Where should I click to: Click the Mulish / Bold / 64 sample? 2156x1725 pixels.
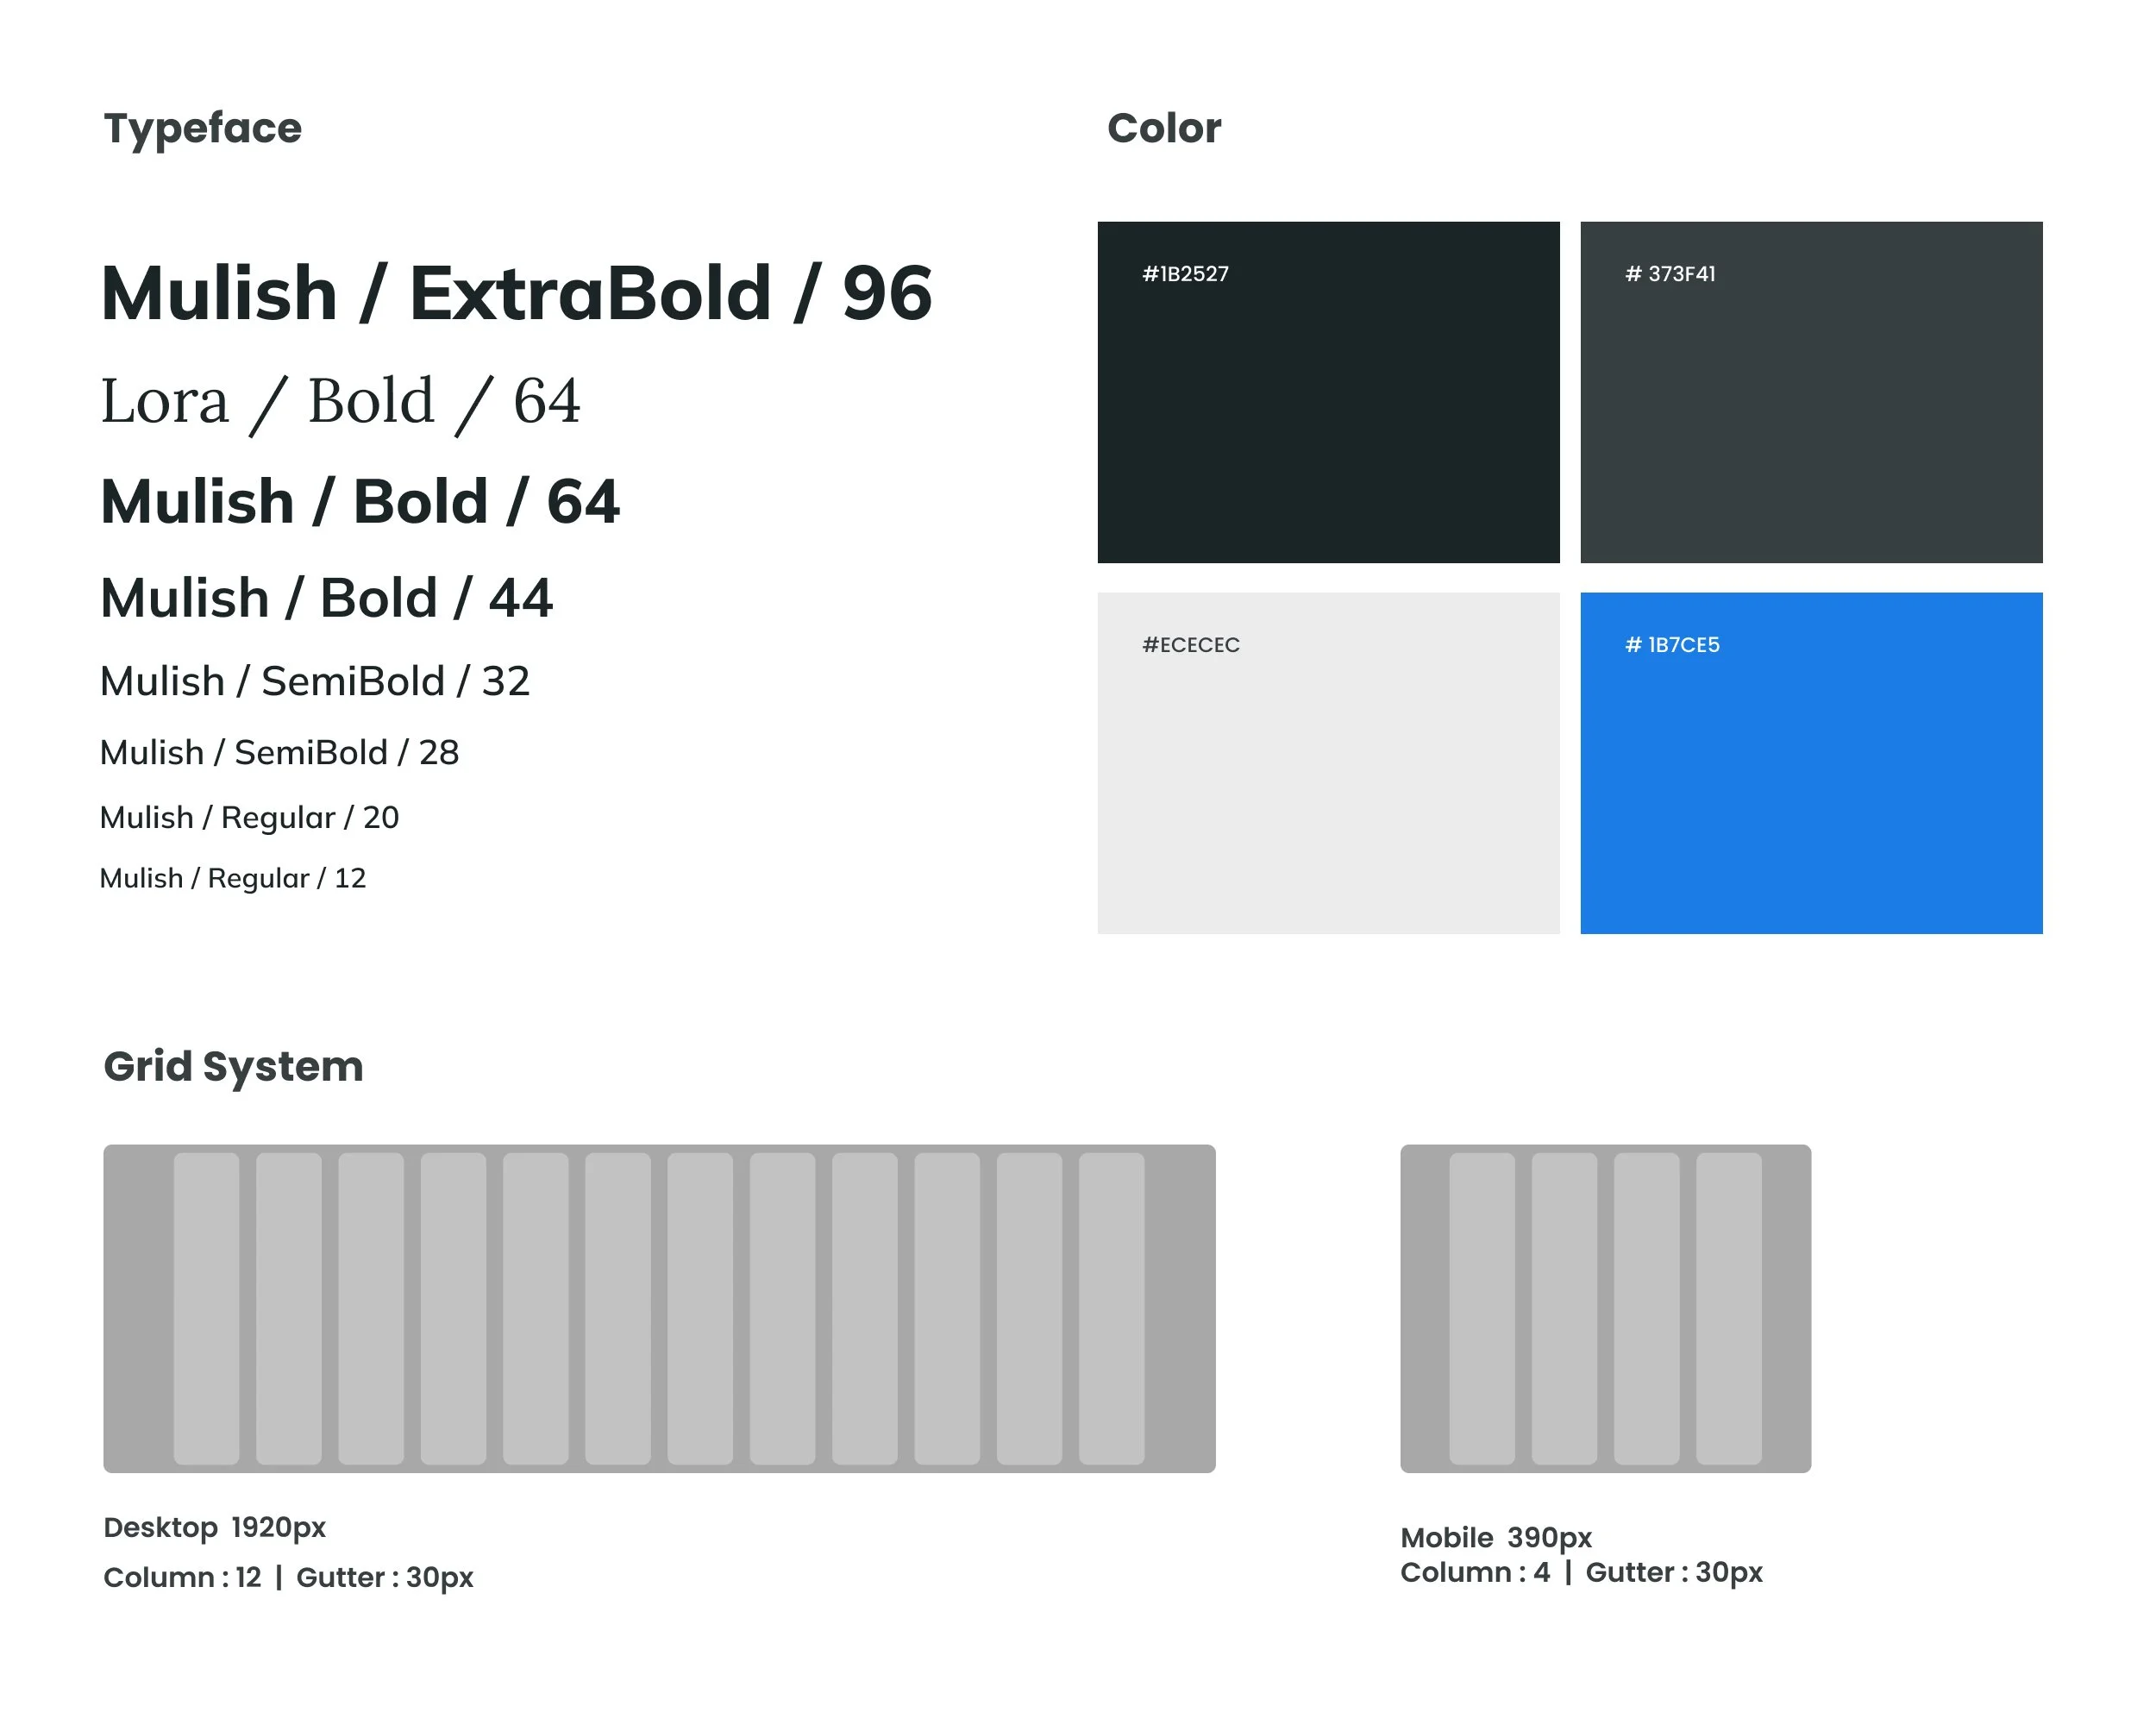(x=360, y=501)
